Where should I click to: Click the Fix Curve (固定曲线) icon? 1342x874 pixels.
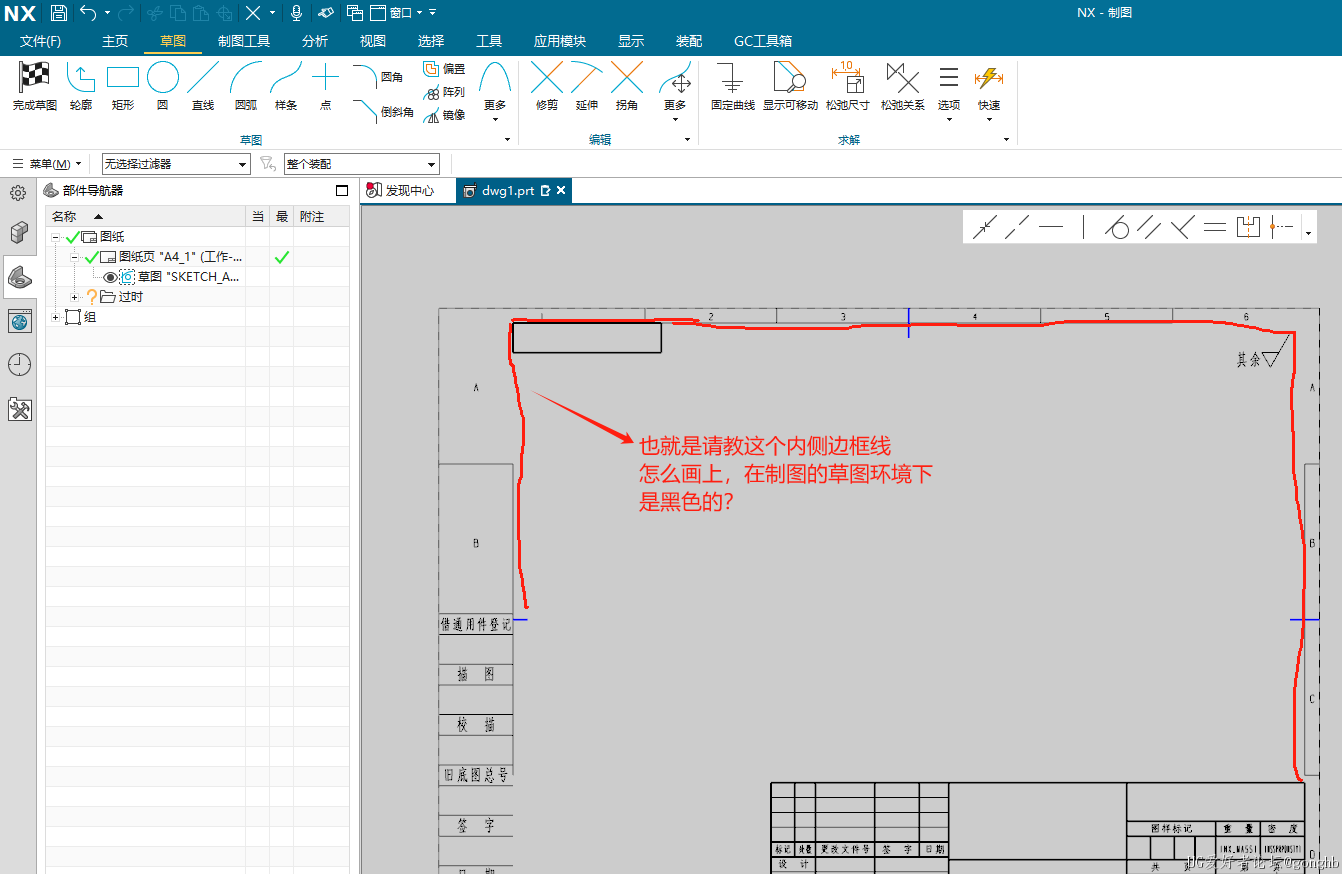point(733,77)
